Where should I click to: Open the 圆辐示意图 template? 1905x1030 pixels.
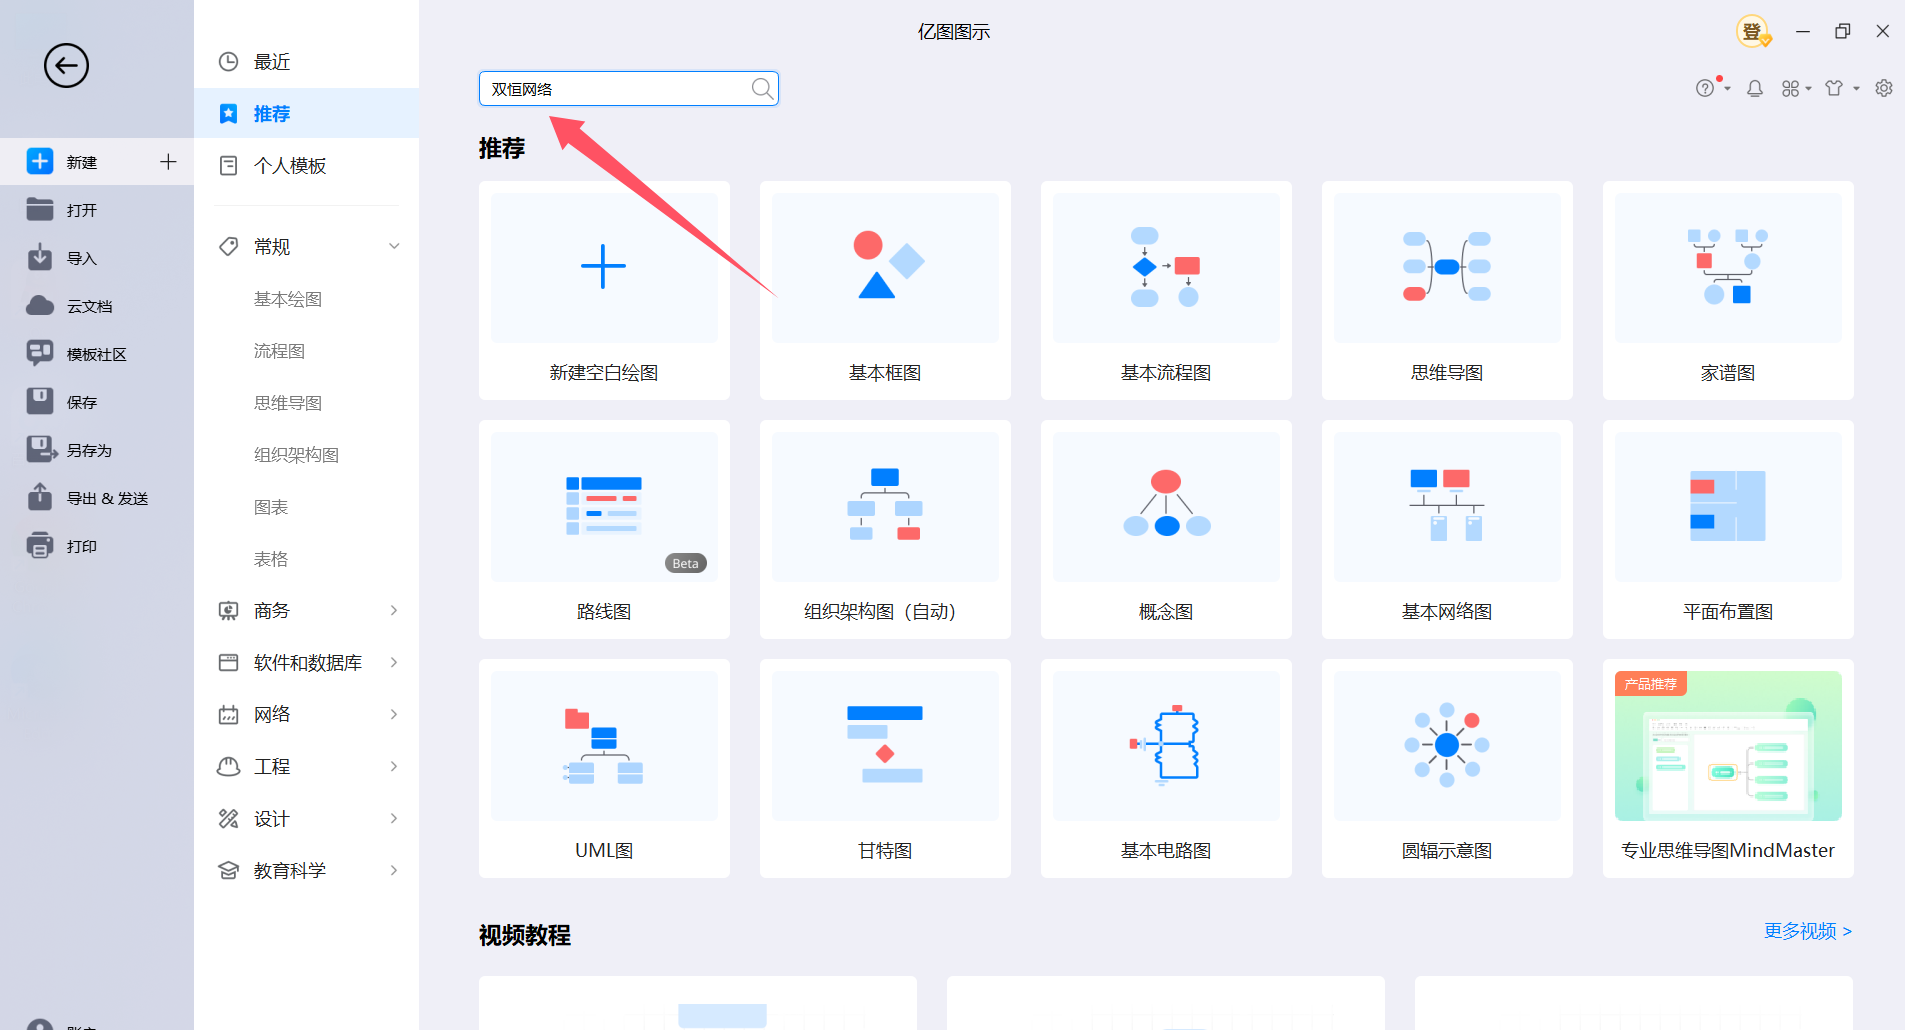tap(1447, 768)
